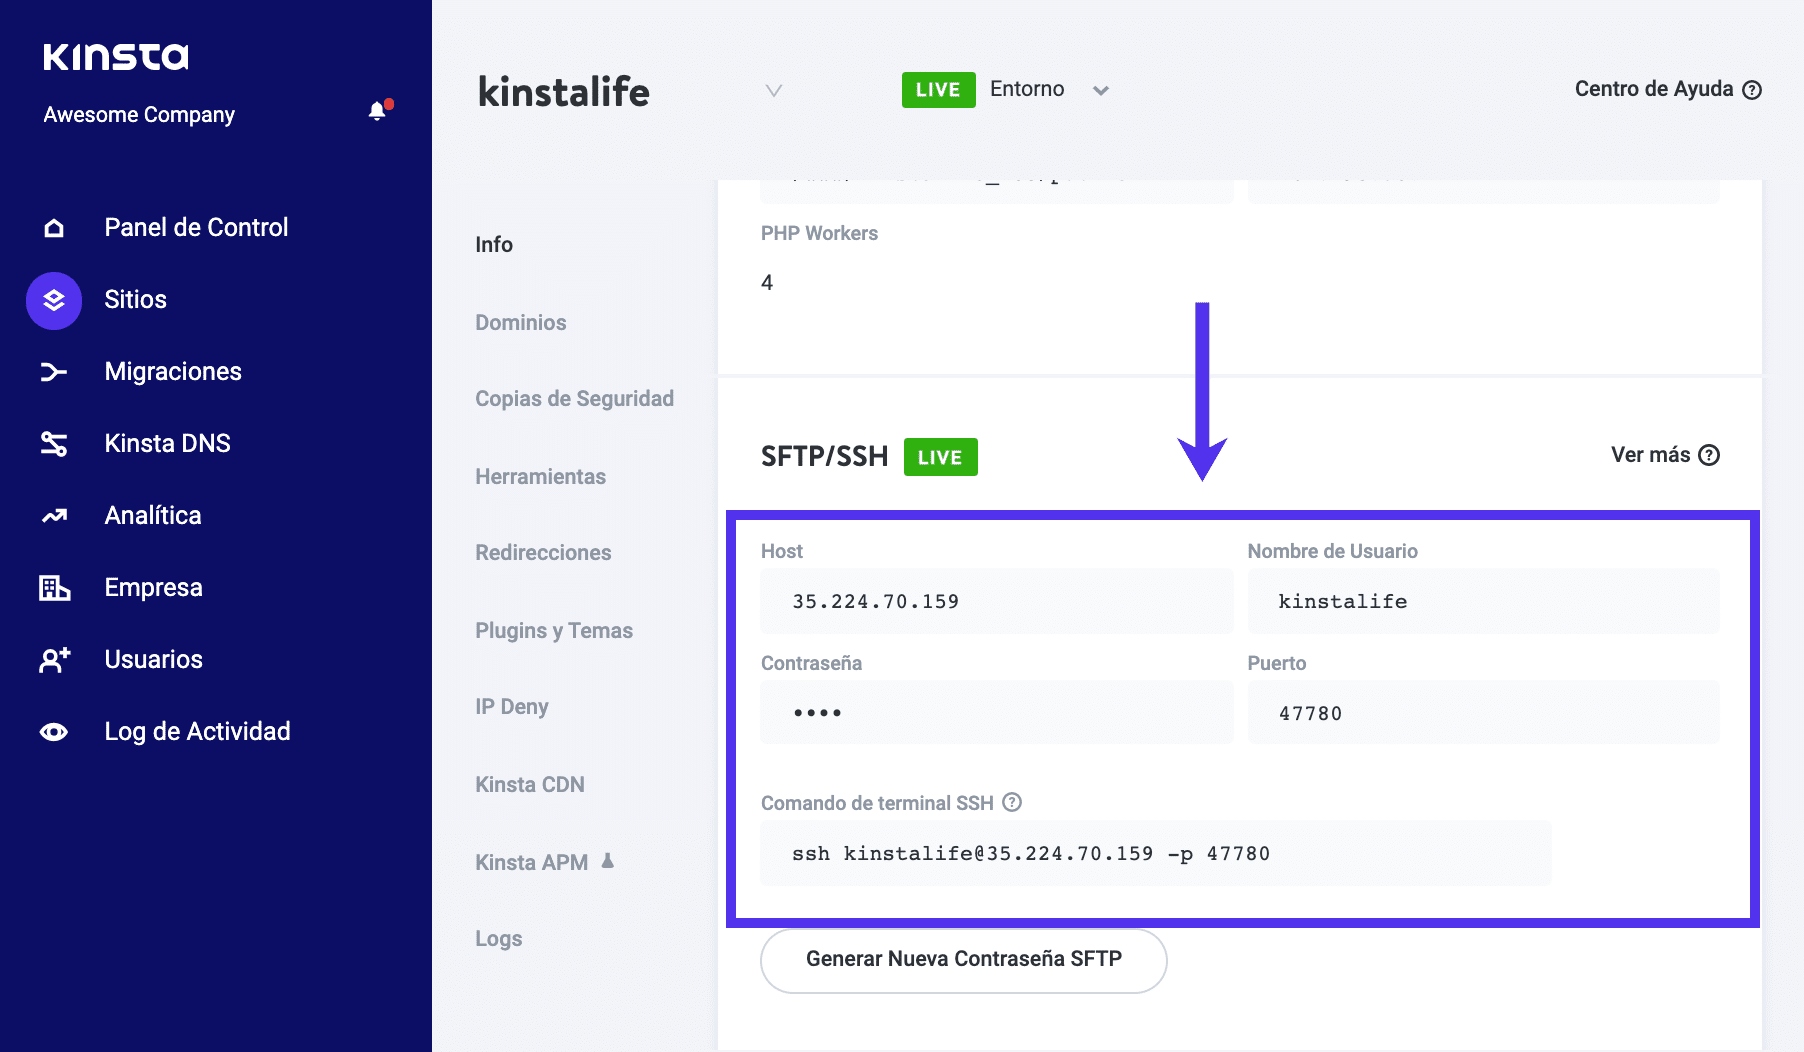The image size is (1804, 1052).
Task: Open the Analítica chart icon
Action: (x=54, y=516)
